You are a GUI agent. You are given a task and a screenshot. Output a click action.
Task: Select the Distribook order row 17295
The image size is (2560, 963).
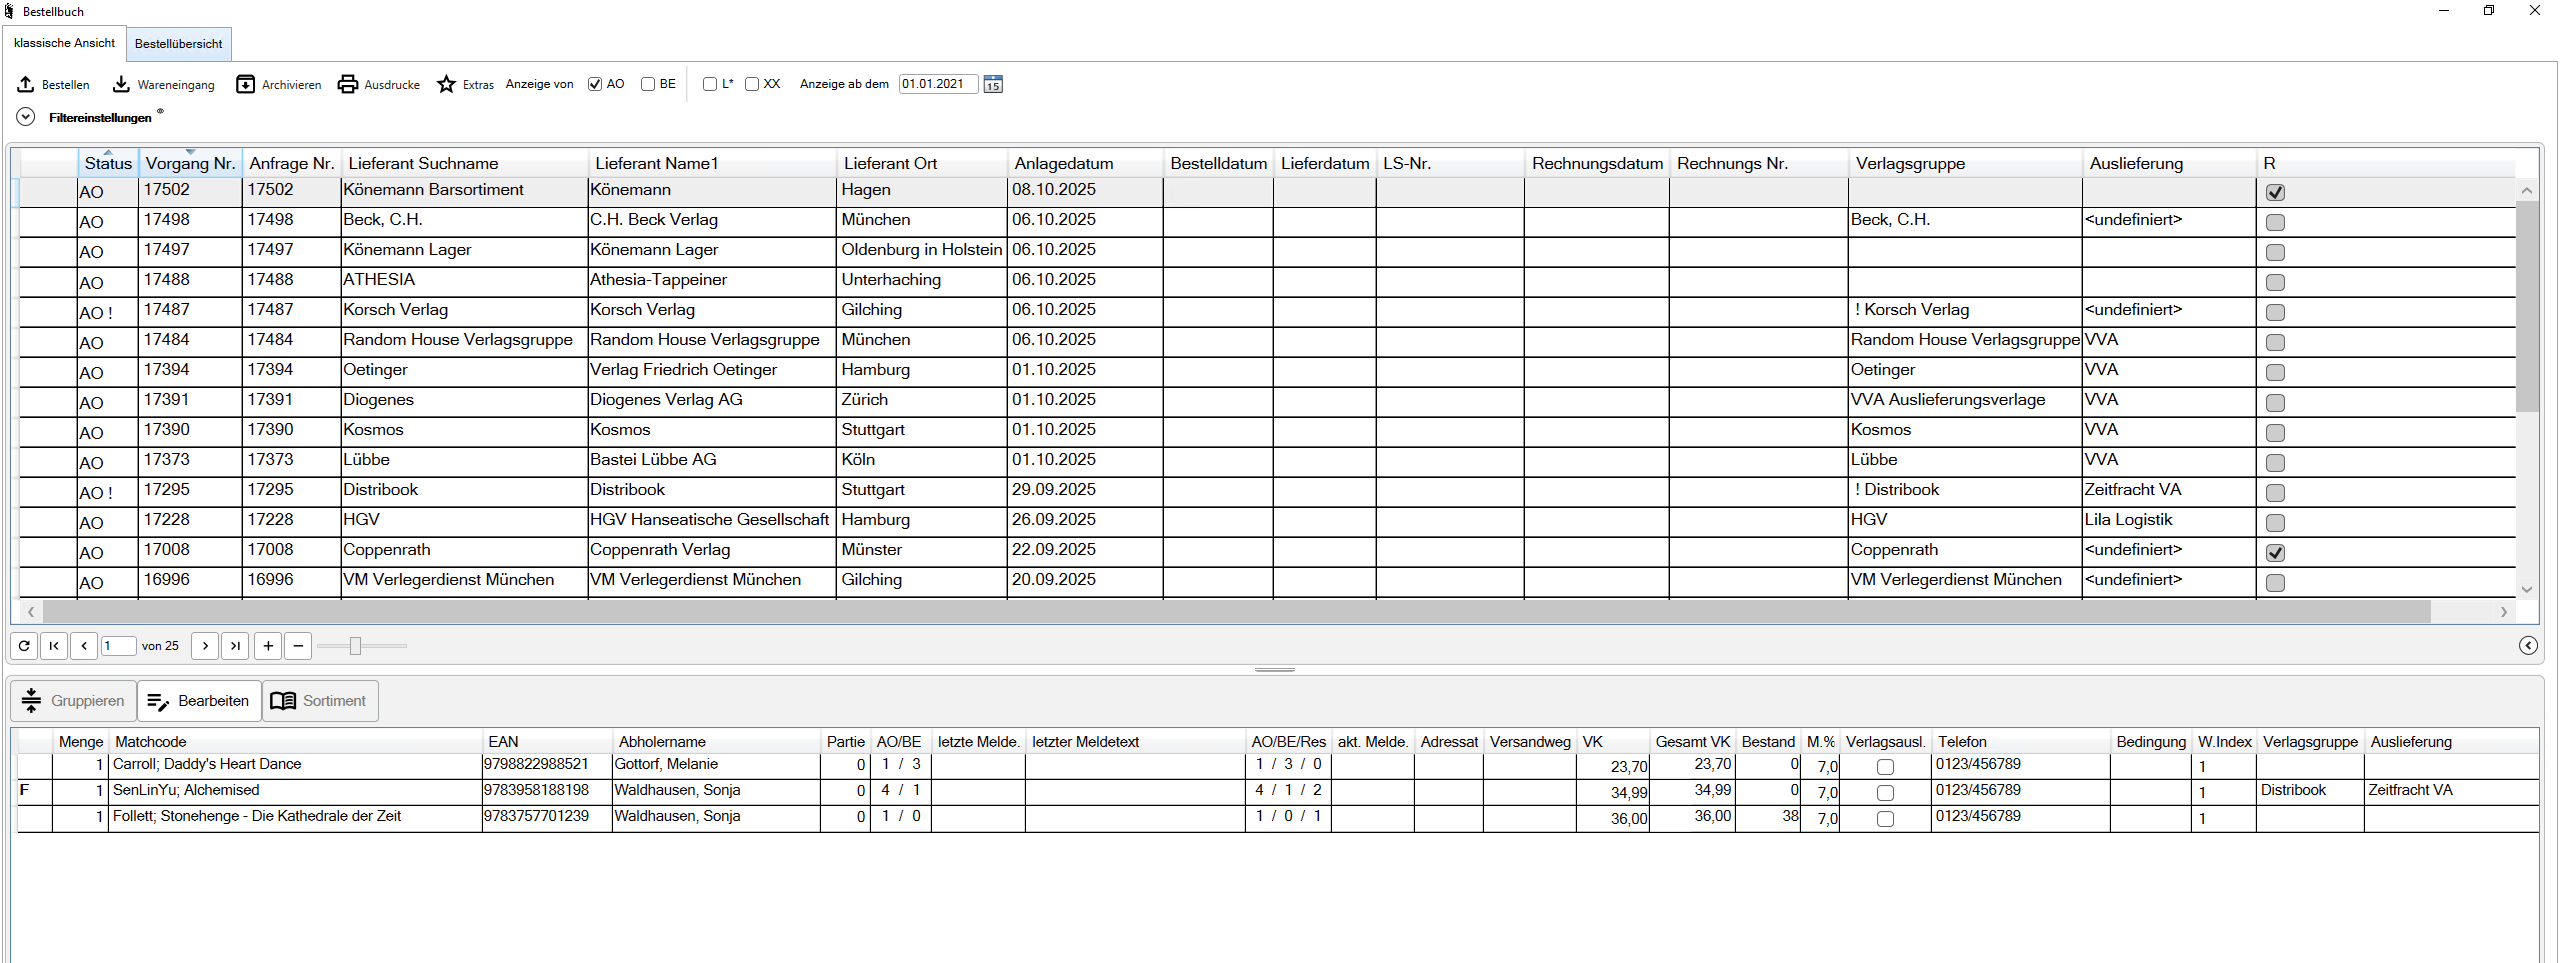1267,491
